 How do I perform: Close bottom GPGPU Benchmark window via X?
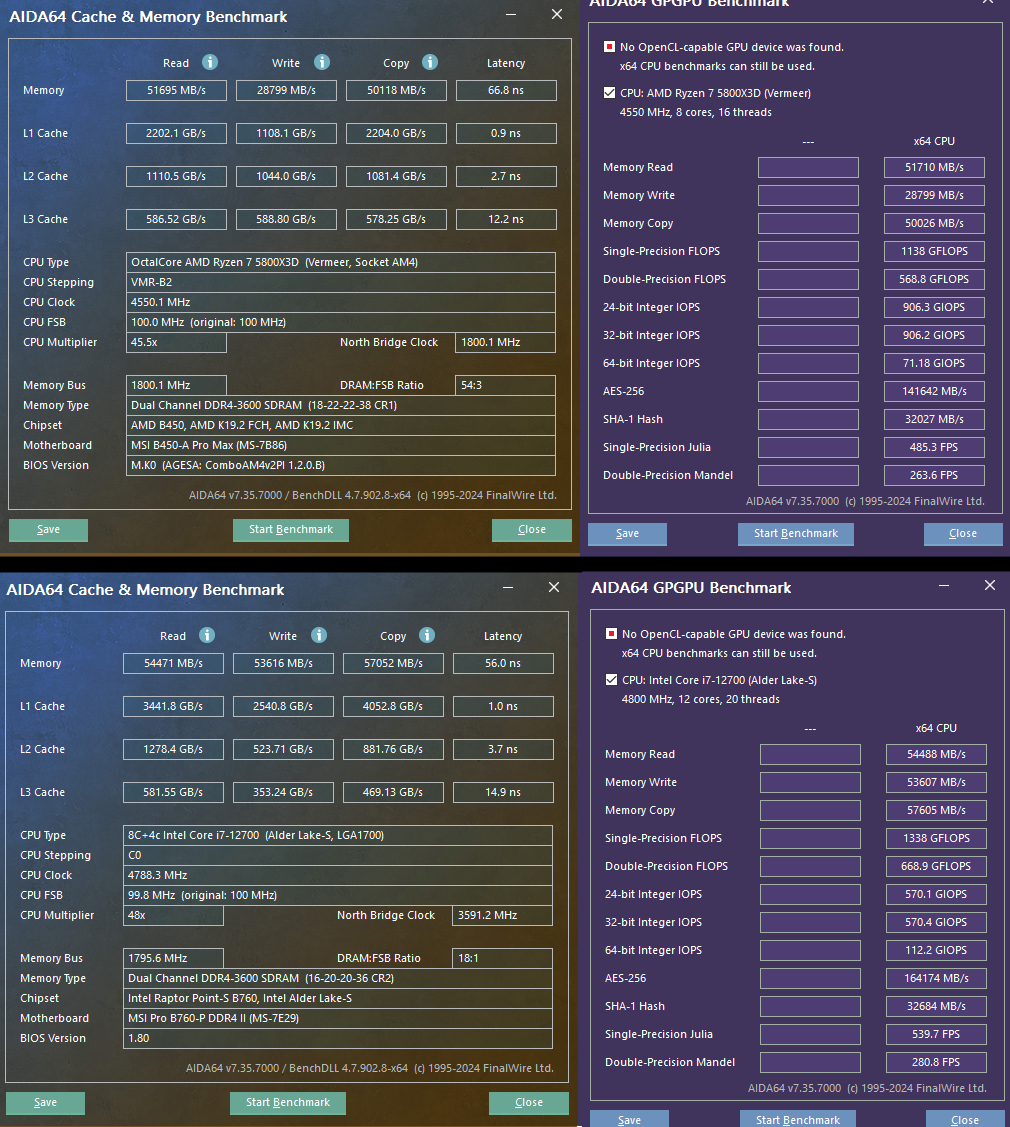(x=990, y=586)
